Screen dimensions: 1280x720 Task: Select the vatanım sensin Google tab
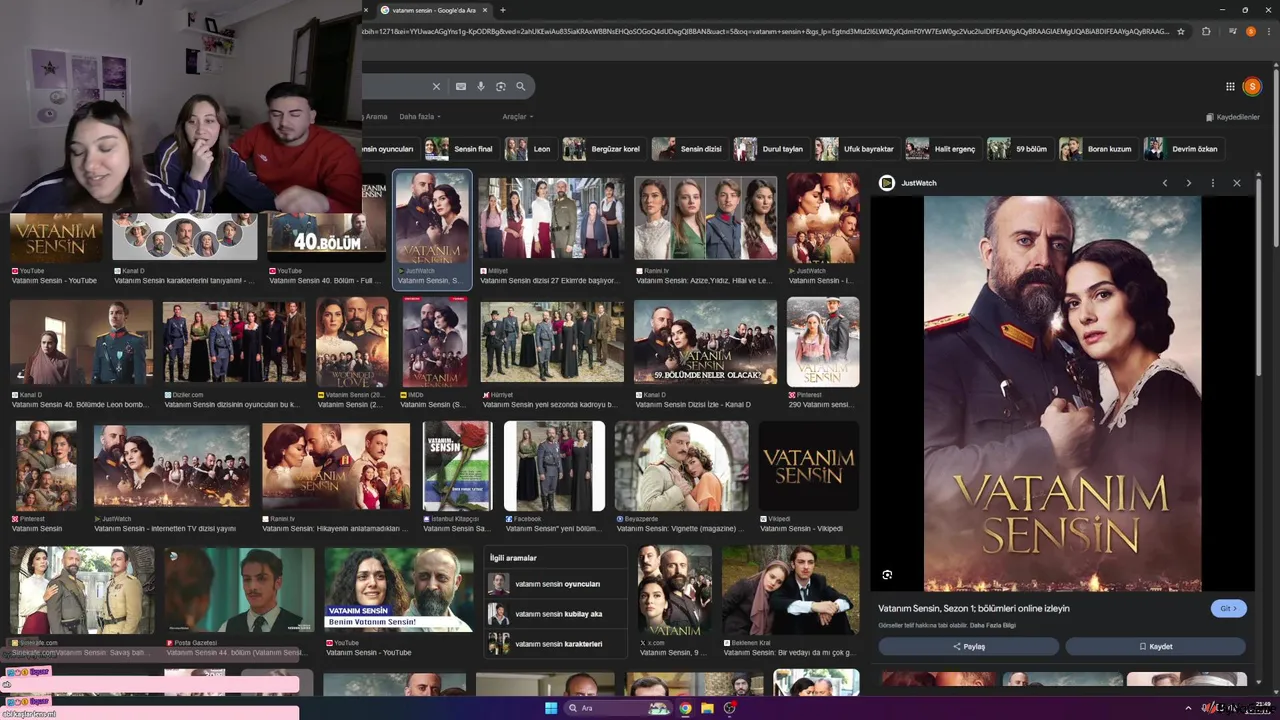(x=434, y=10)
